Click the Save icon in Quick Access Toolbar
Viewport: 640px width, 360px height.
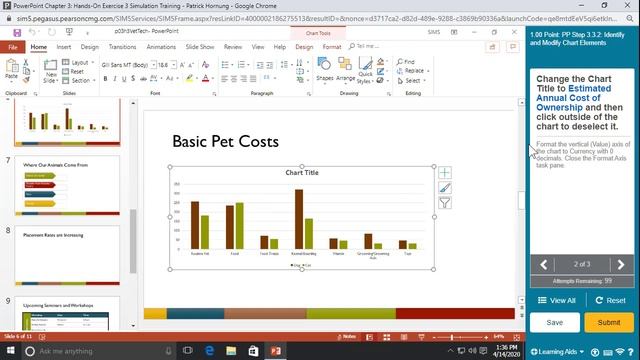17,33
